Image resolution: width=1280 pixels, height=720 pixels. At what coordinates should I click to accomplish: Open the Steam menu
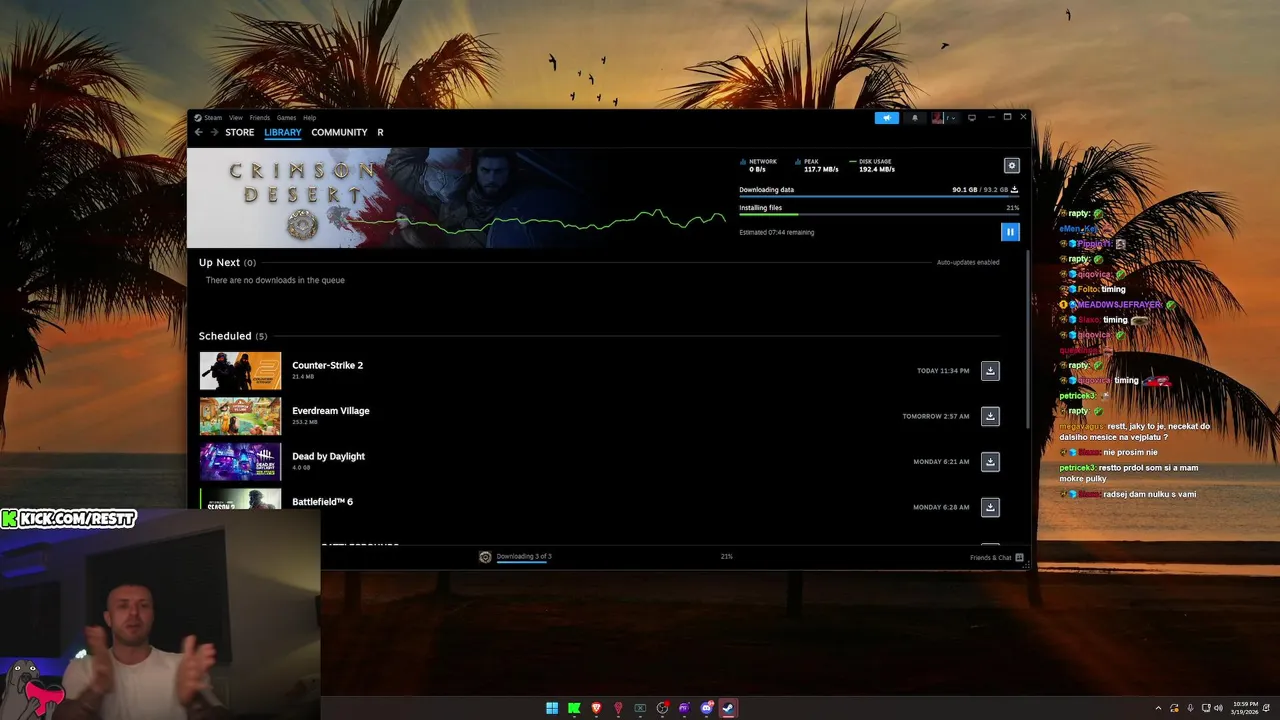[209, 118]
